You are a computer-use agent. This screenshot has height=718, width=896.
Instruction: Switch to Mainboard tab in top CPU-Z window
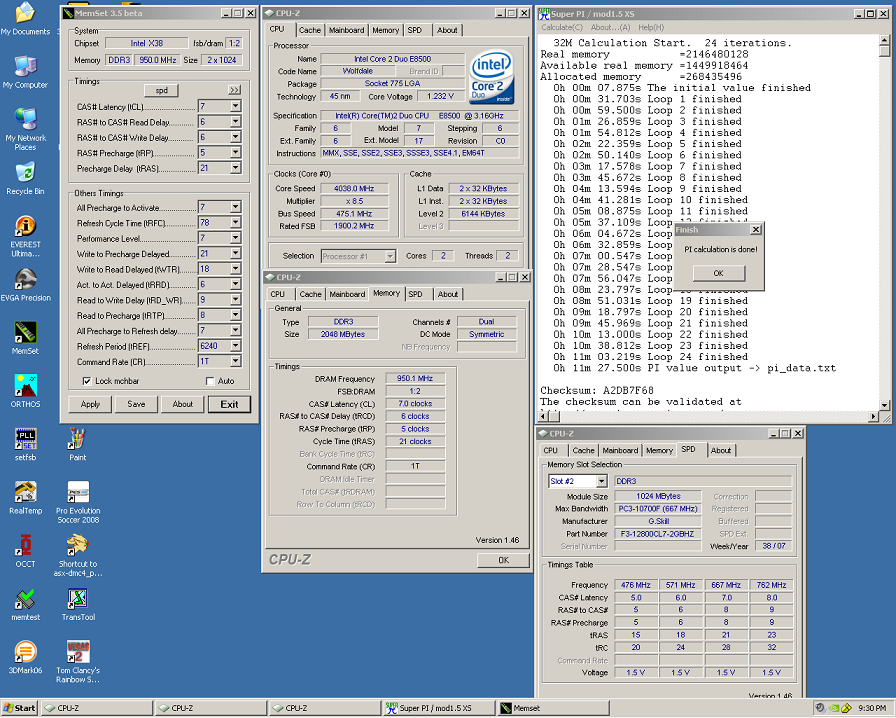pos(346,30)
